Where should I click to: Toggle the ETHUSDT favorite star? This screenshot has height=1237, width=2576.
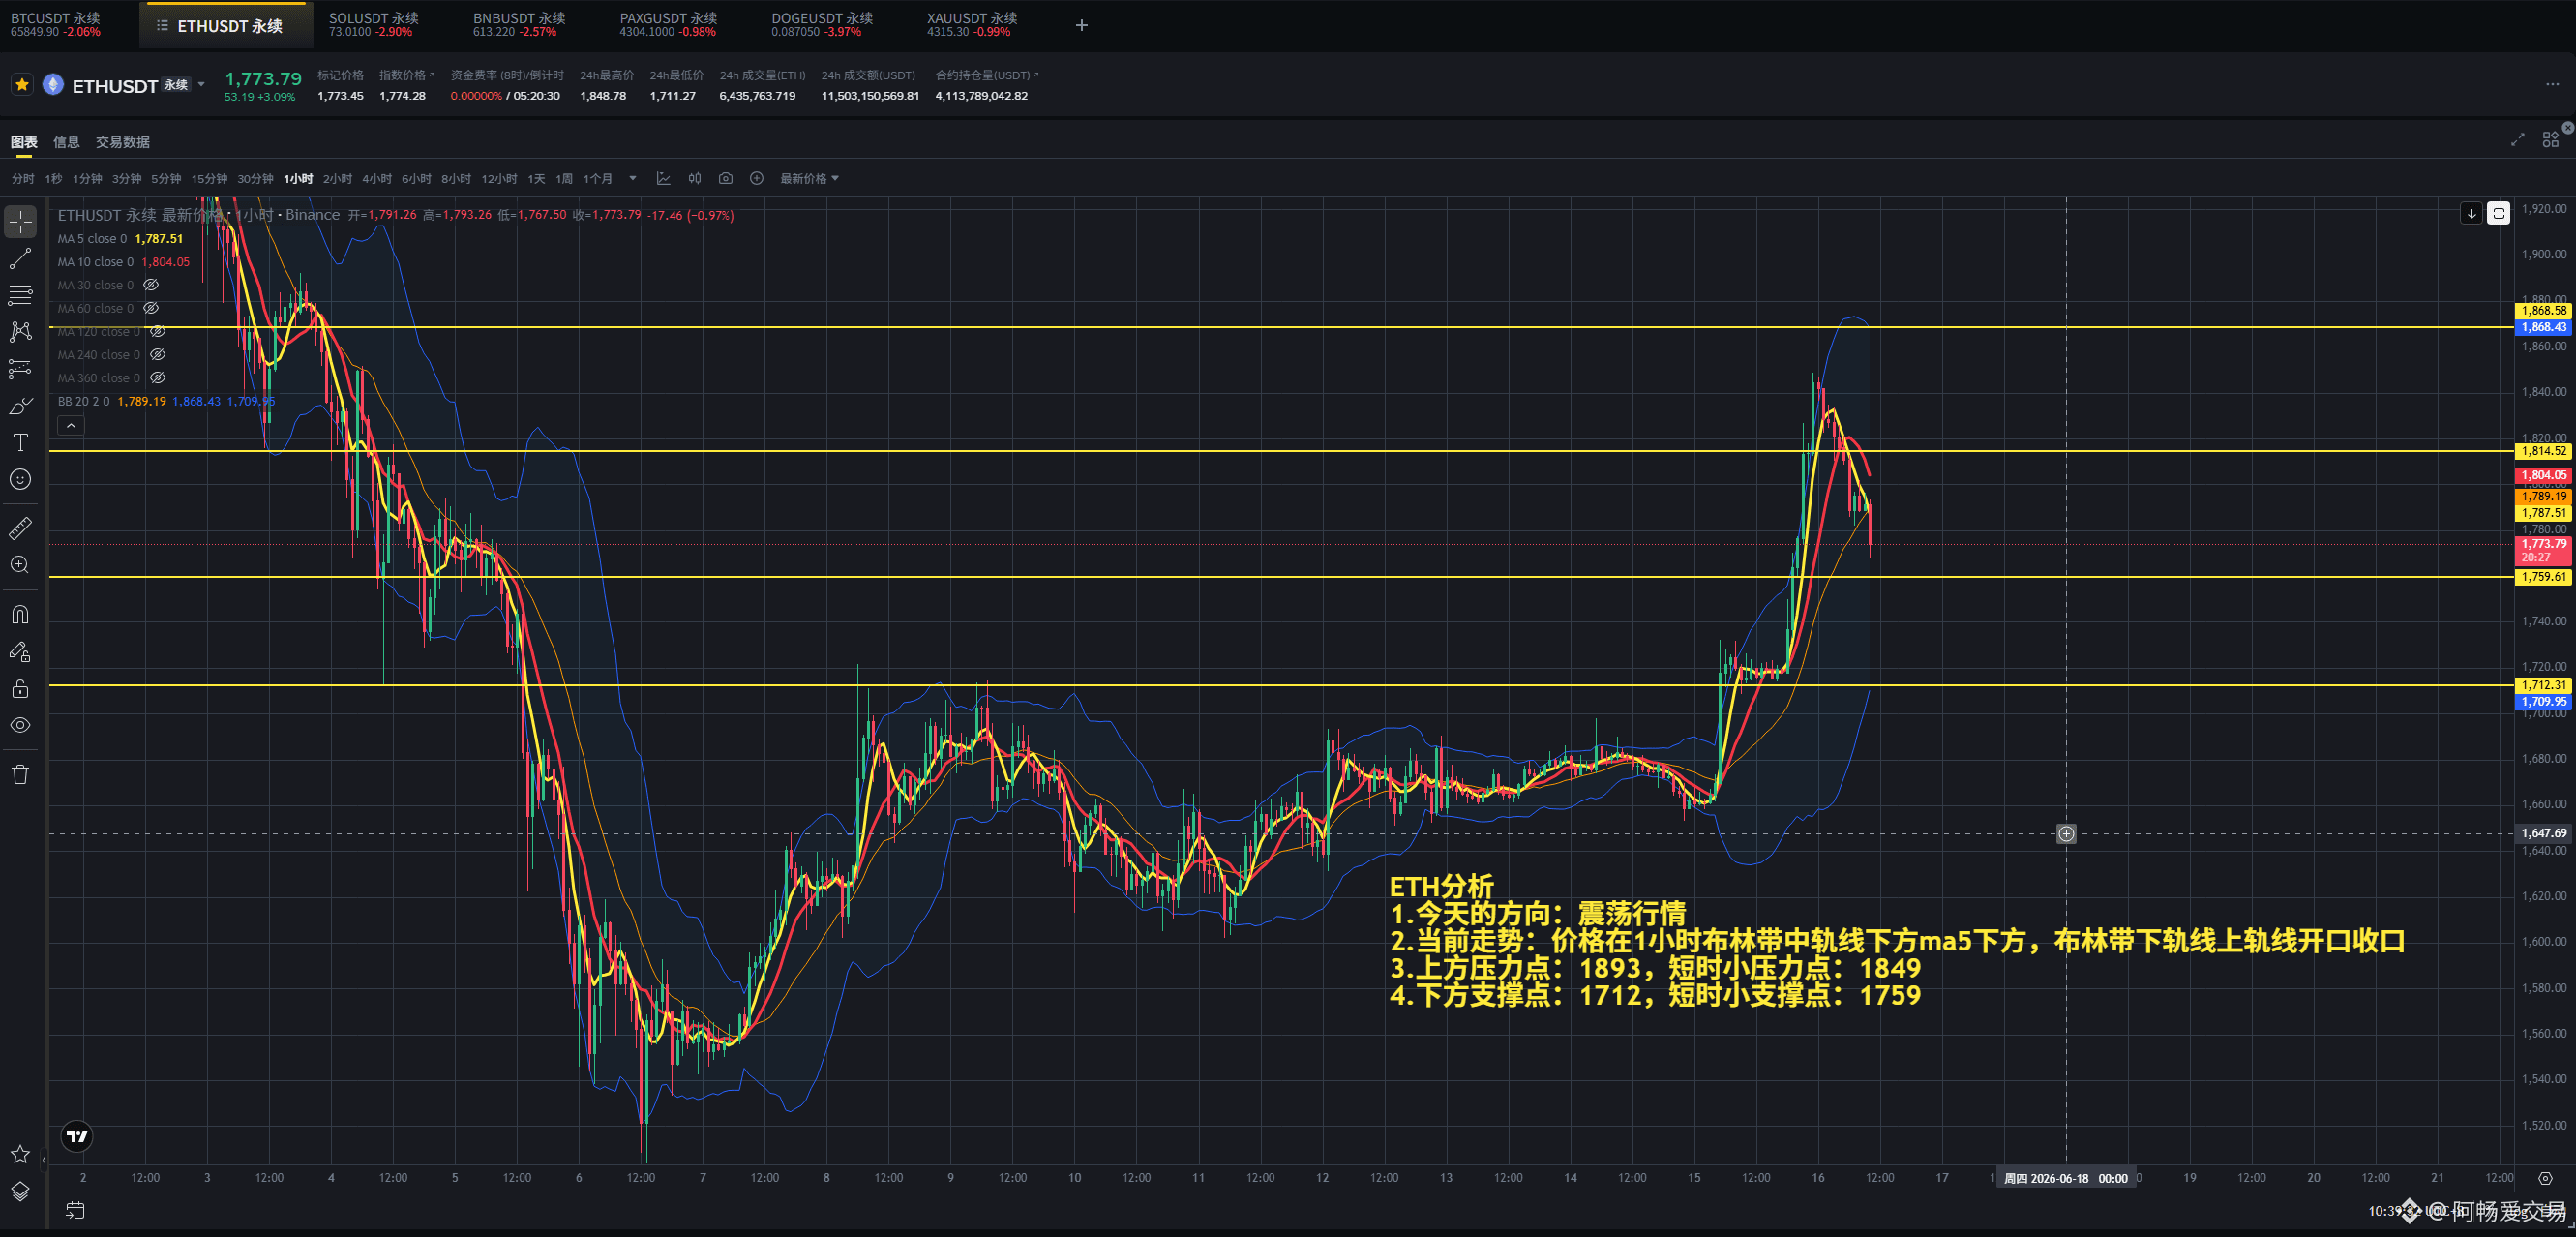(x=22, y=85)
